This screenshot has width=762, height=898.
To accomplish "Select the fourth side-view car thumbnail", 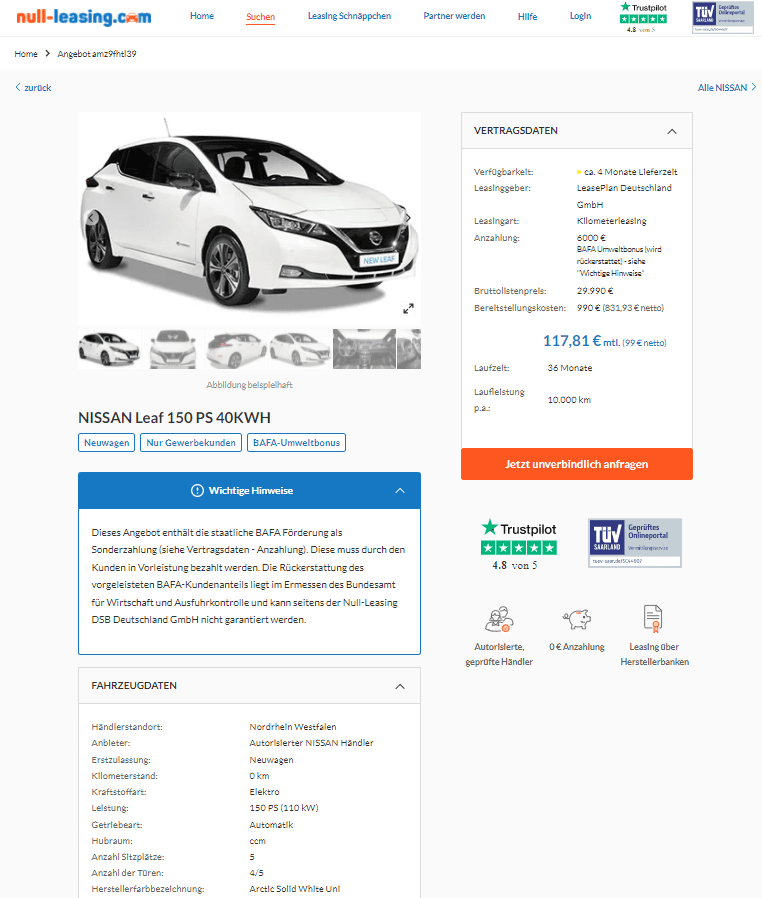I will click(300, 349).
